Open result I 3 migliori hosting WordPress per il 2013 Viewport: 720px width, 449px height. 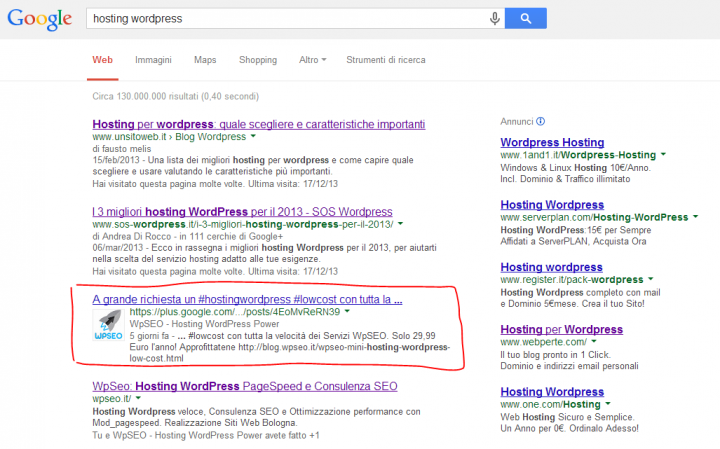[242, 212]
